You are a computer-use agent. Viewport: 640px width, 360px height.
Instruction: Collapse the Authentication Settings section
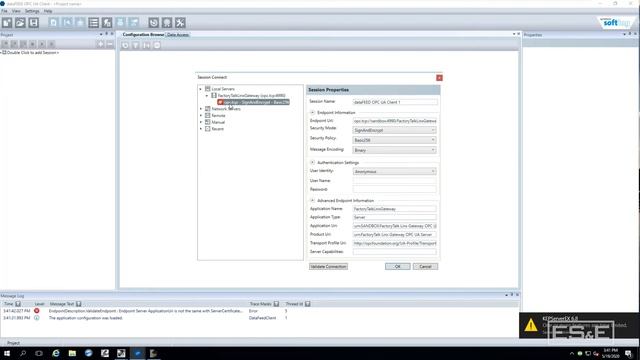313,162
